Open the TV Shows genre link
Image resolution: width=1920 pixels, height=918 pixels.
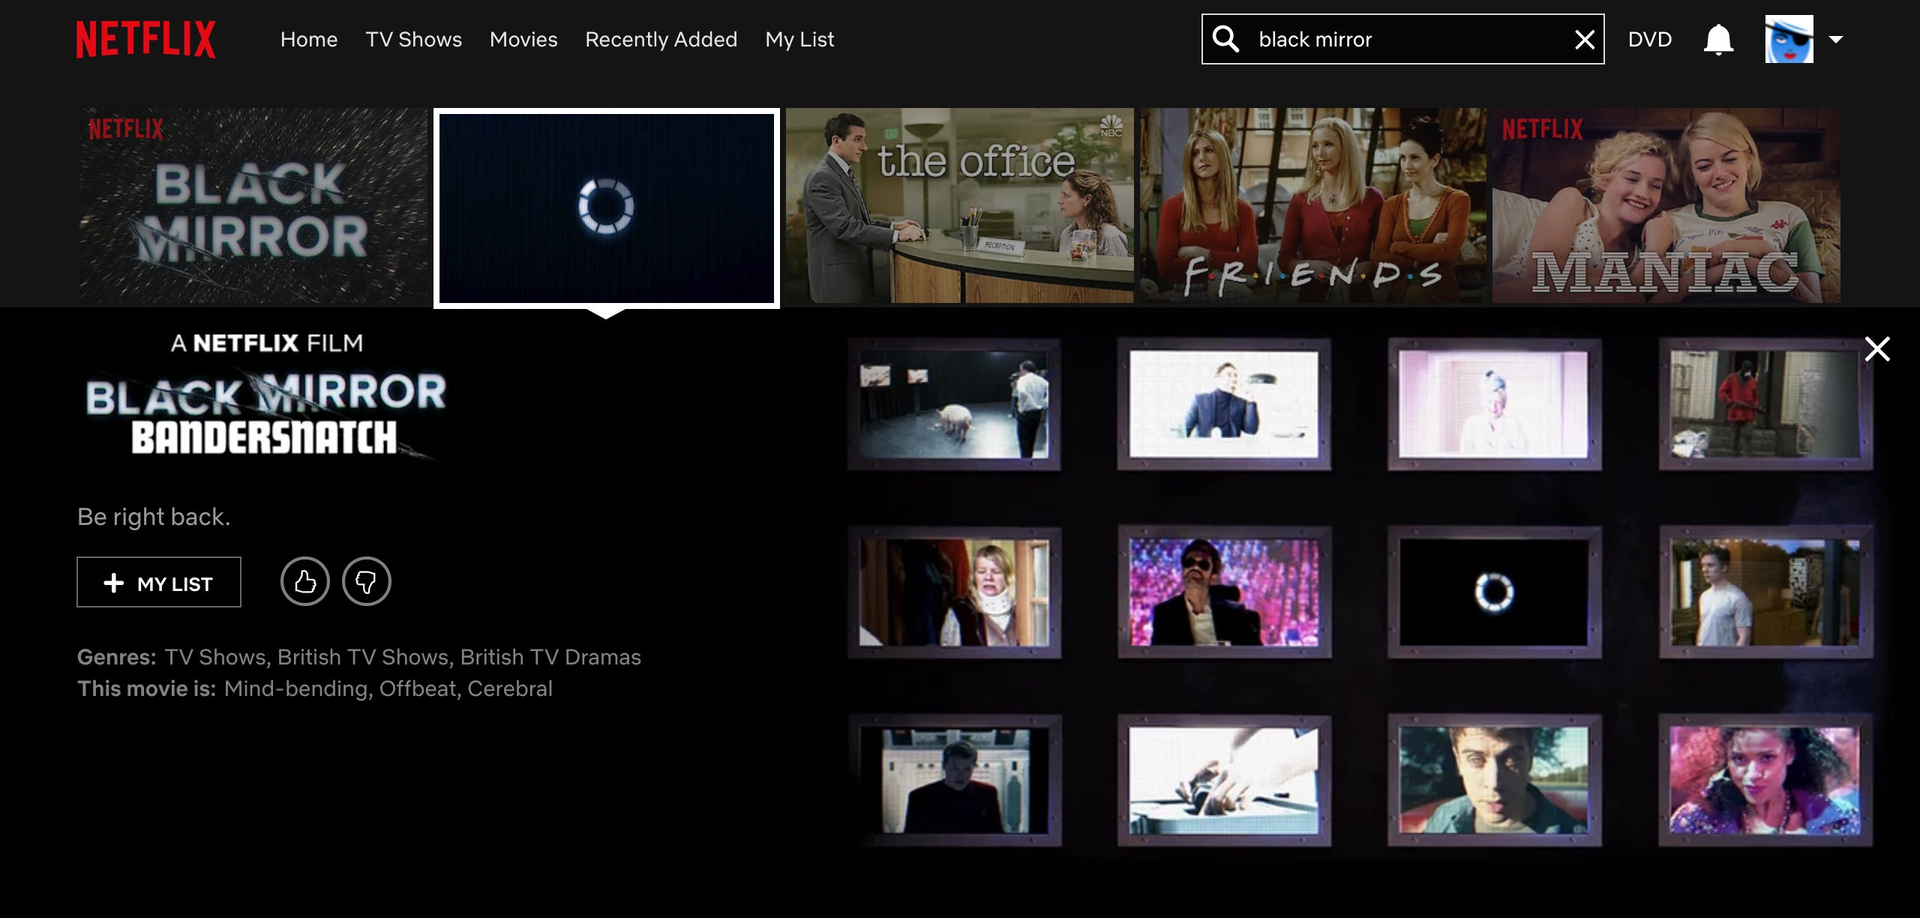tap(214, 657)
